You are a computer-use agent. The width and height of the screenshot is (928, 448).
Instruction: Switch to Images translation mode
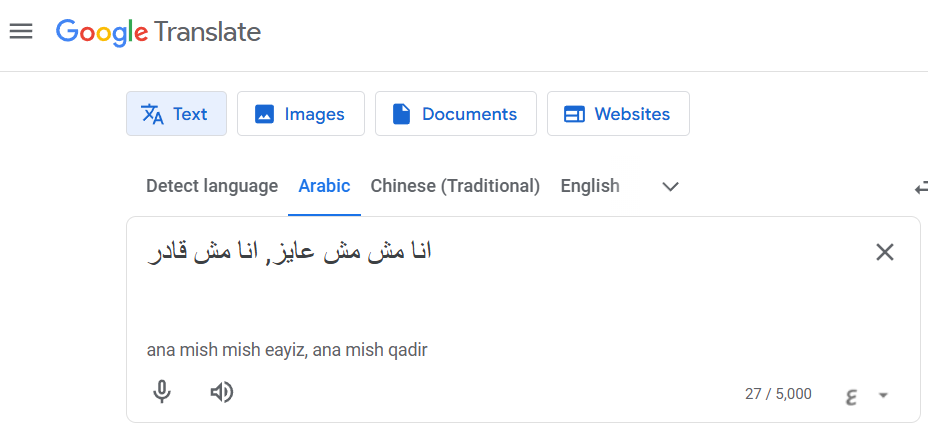(301, 114)
